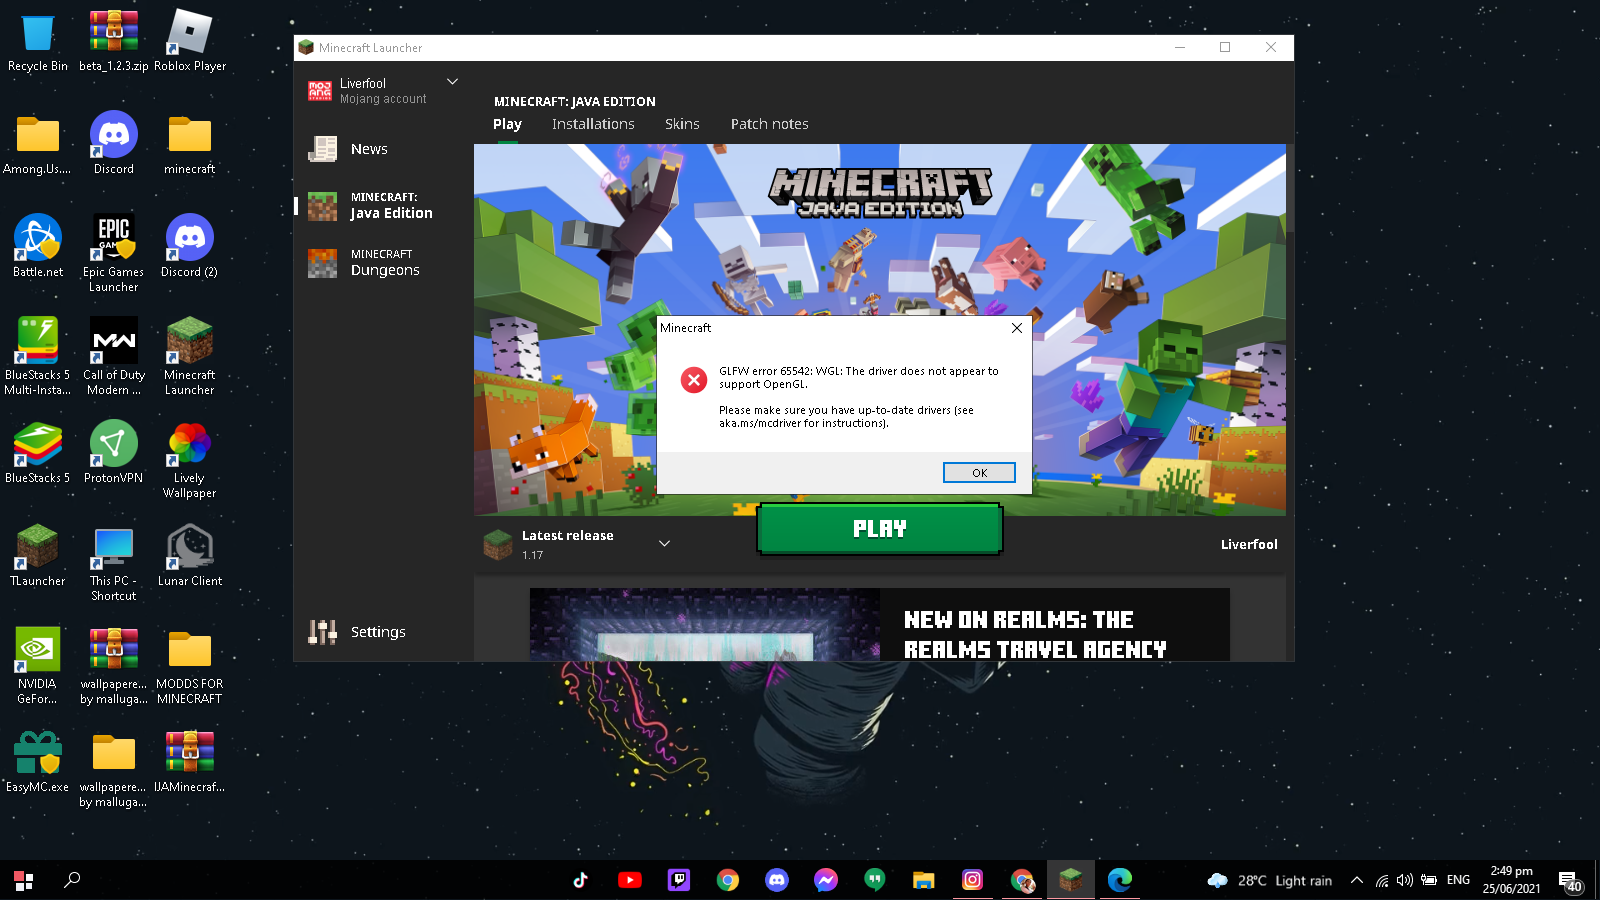
Task: Select the Discord desktop shortcut
Action: tap(114, 144)
